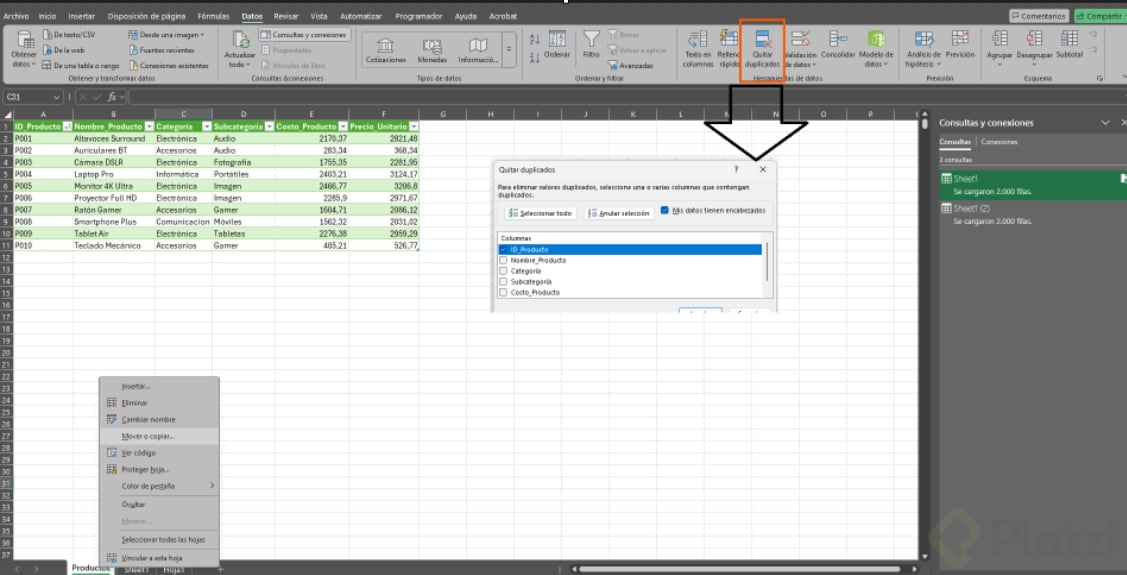1127x575 pixels.
Task: Uncheck Mis datos tienen encabezados
Action: 665,211
